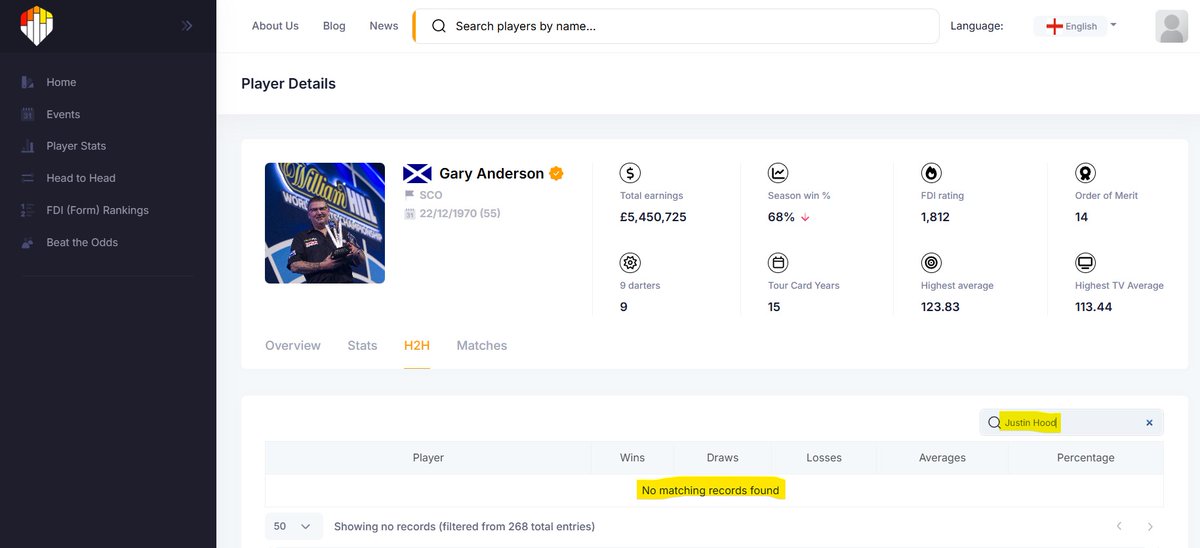Open the About Us link
The height and width of the screenshot is (548, 1200).
coord(275,26)
